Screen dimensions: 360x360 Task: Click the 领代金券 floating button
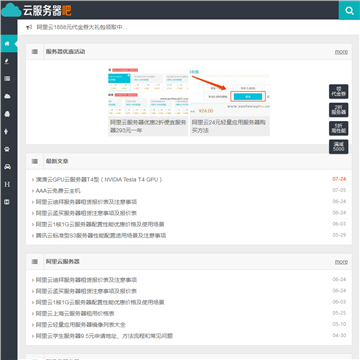(x=339, y=92)
